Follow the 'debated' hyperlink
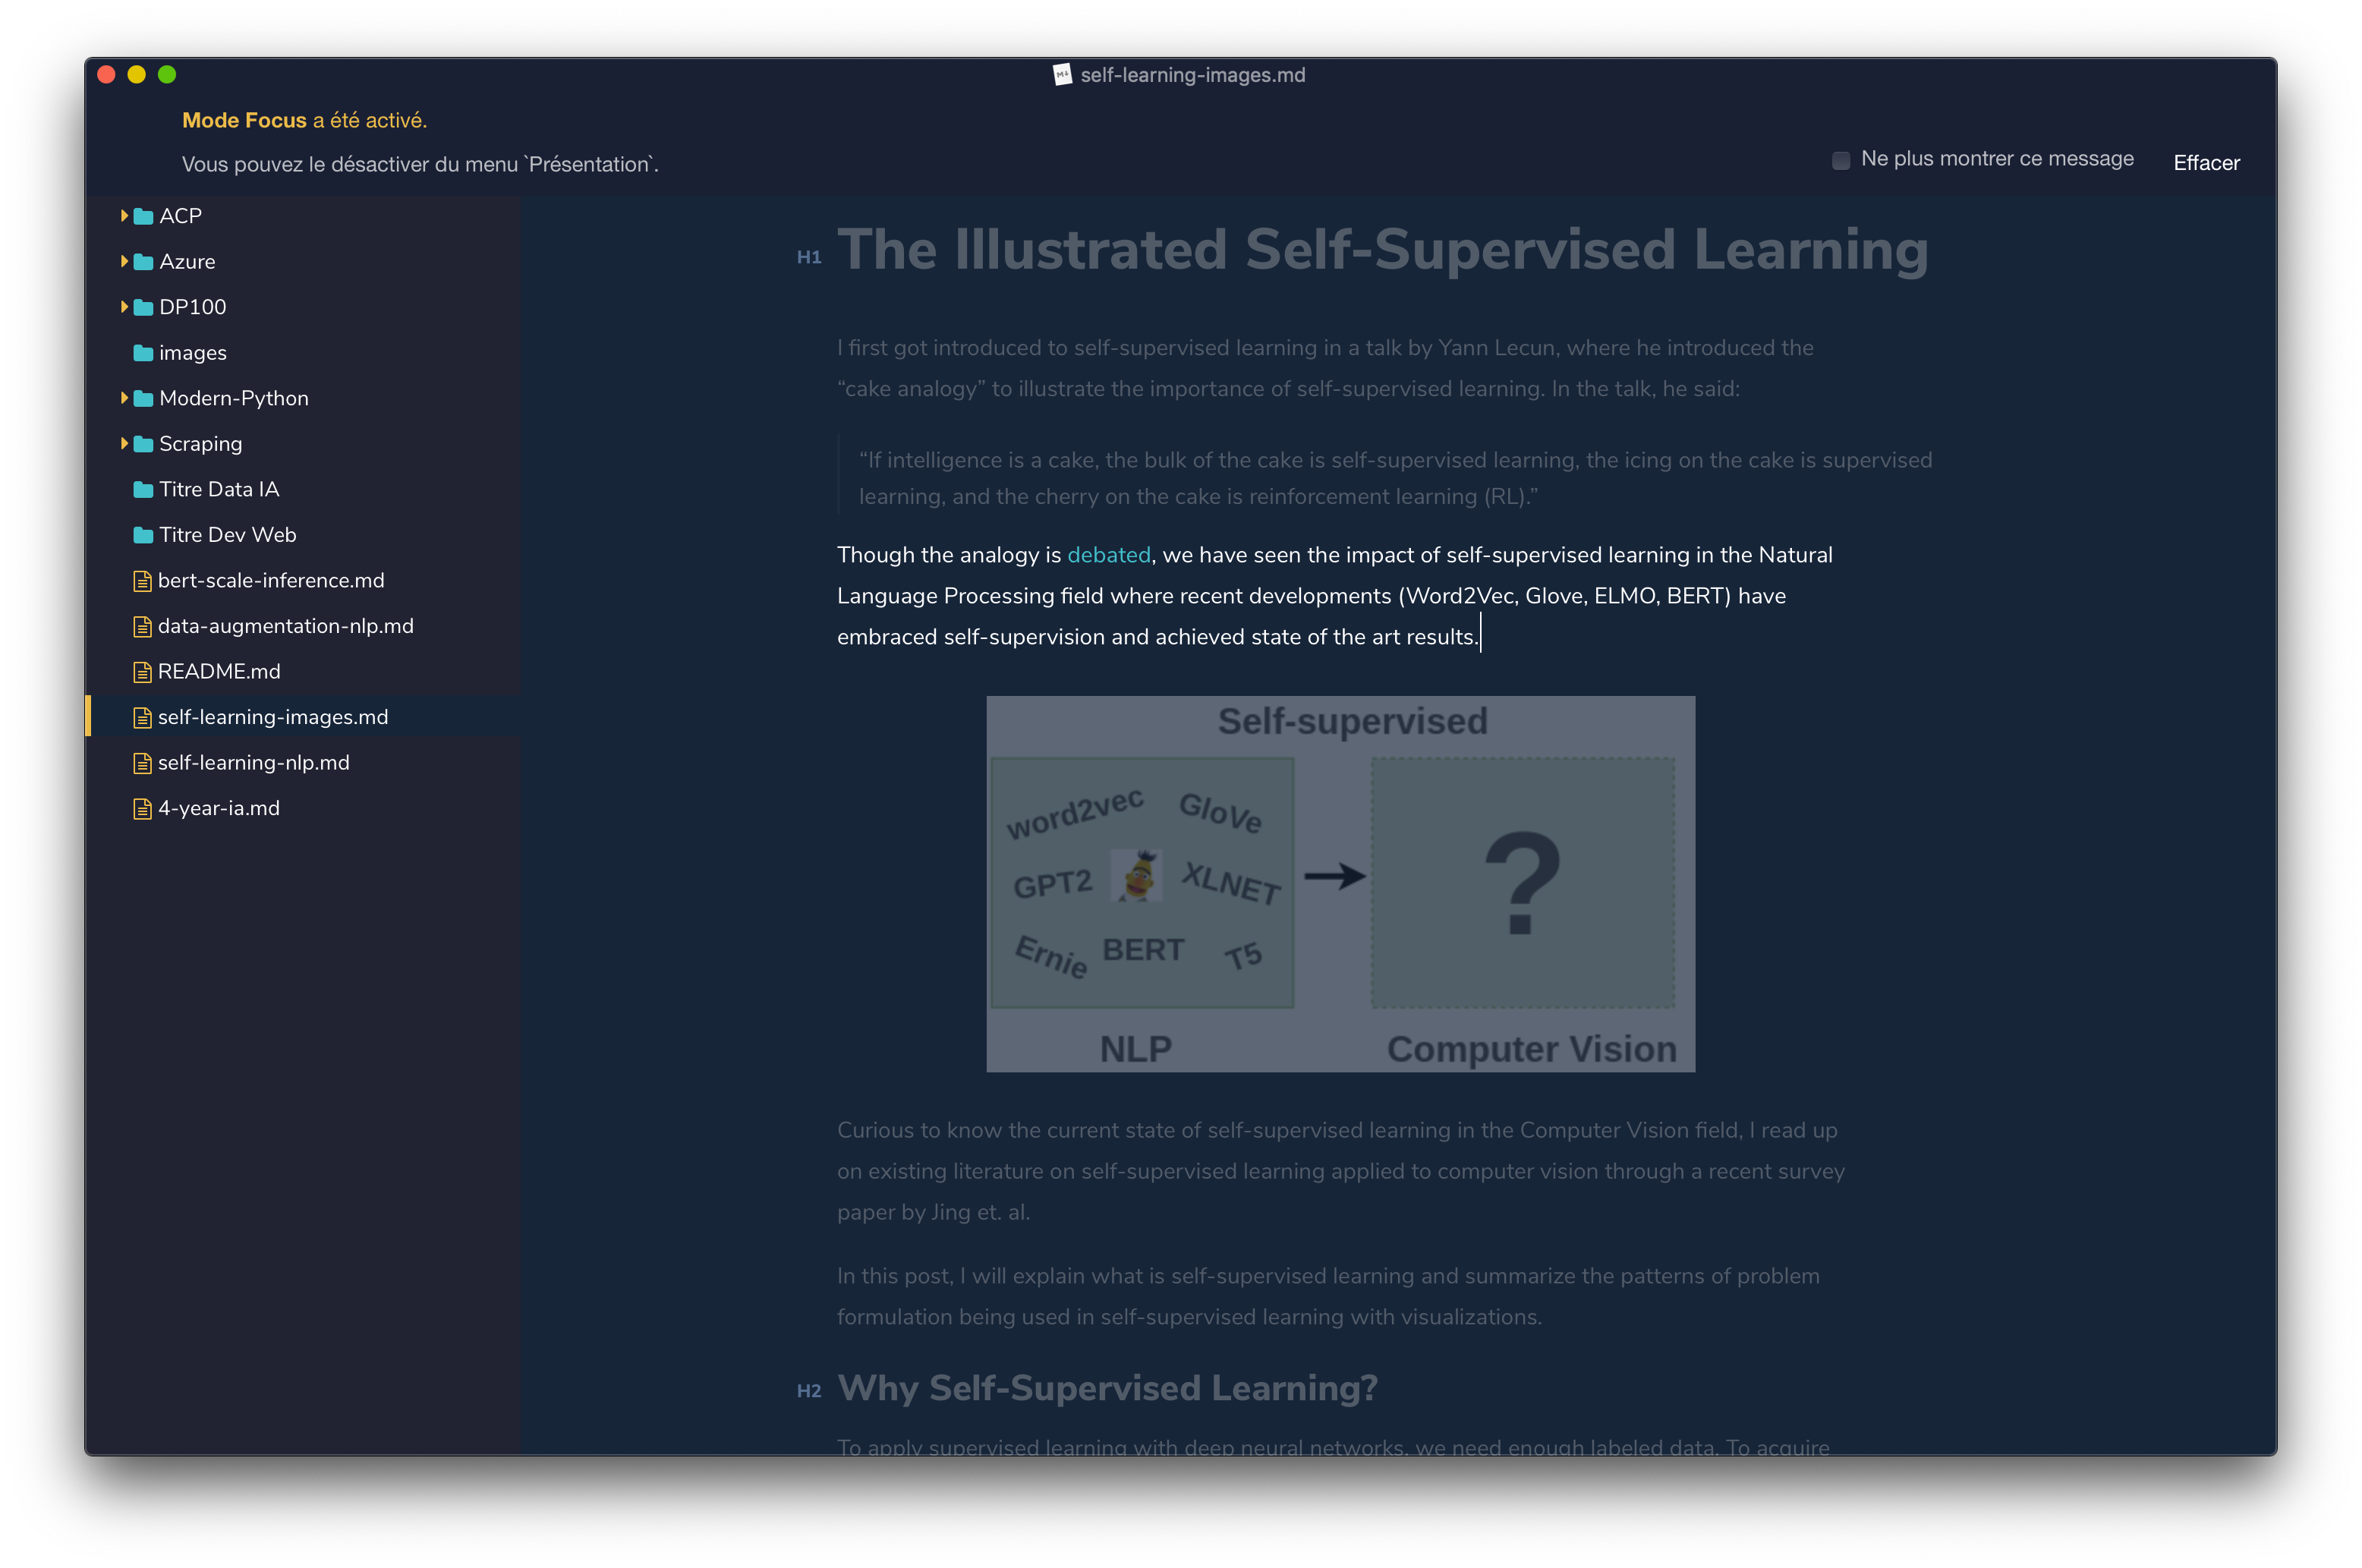The image size is (2362, 1568). [x=1108, y=555]
